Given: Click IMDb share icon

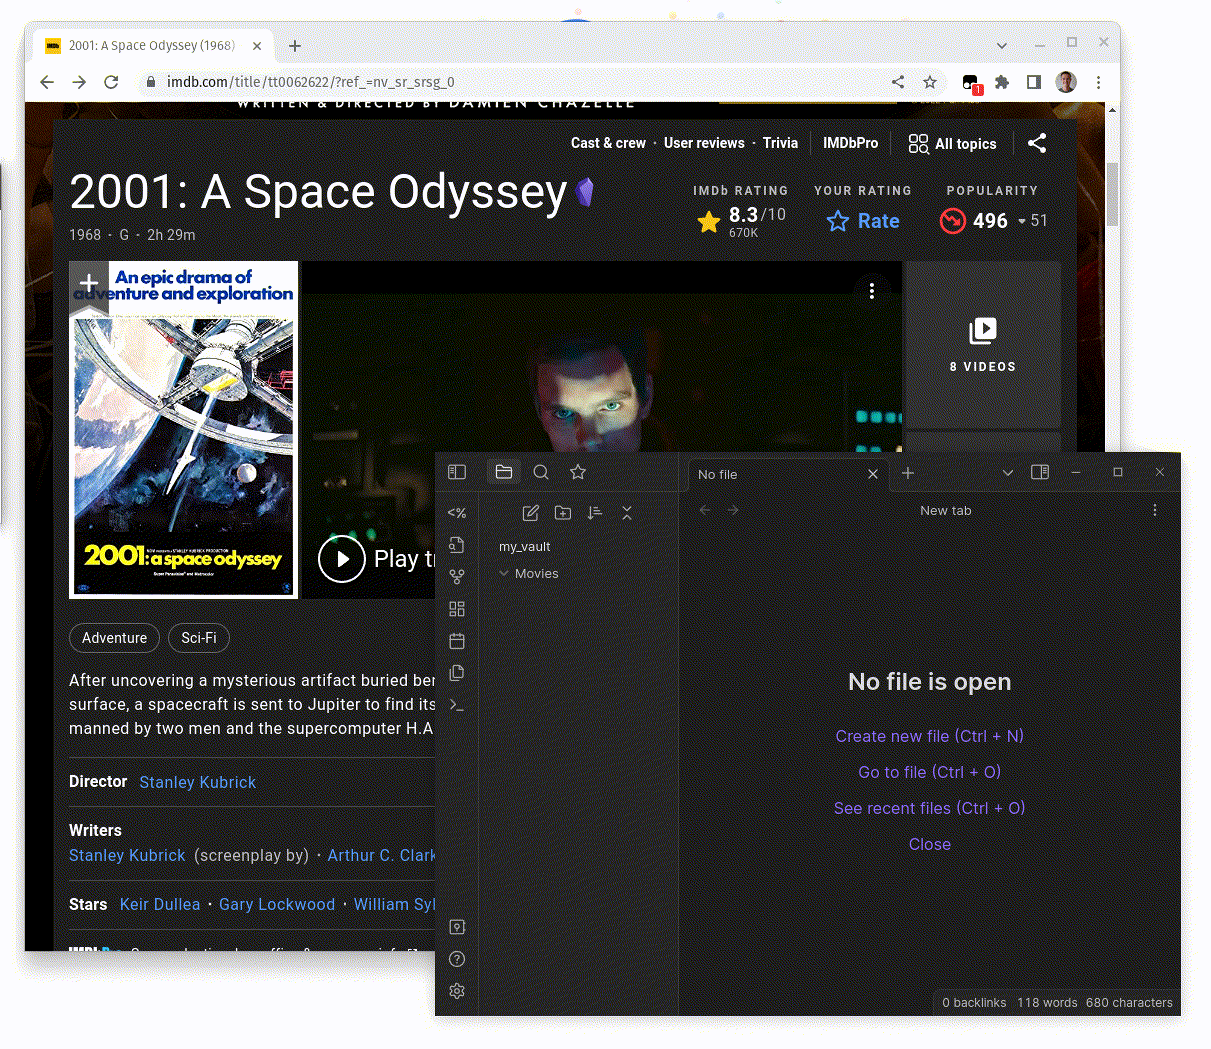Looking at the screenshot, I should point(1037,143).
